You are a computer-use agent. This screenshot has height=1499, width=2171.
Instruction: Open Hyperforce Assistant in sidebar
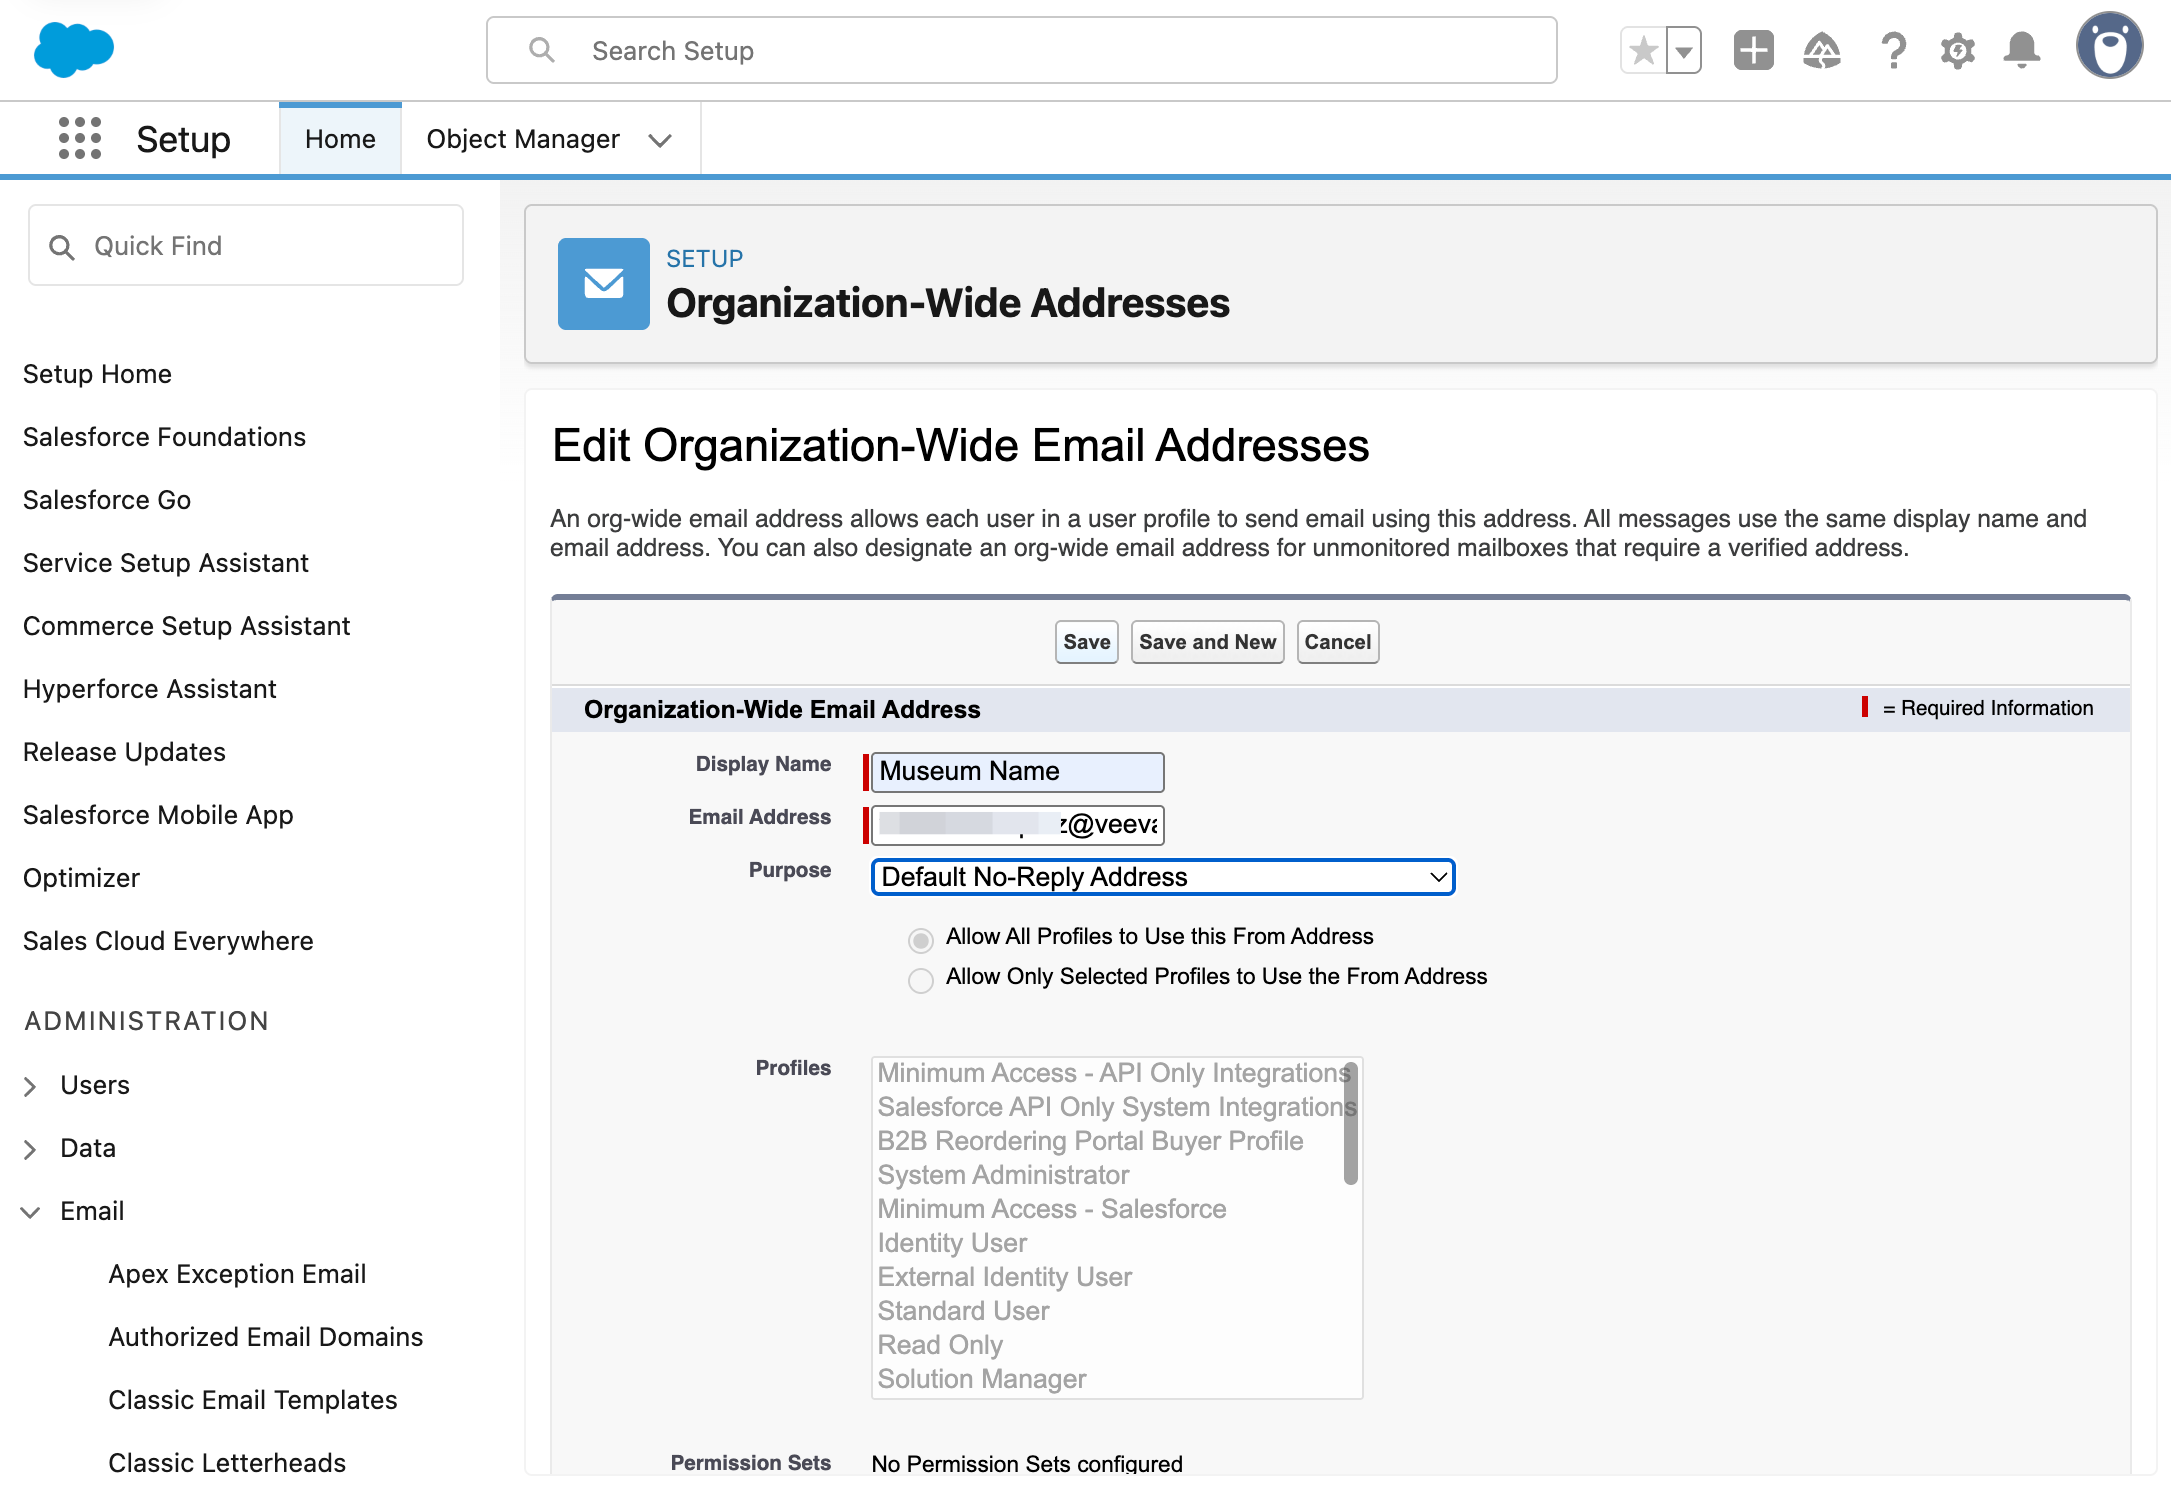tap(149, 689)
